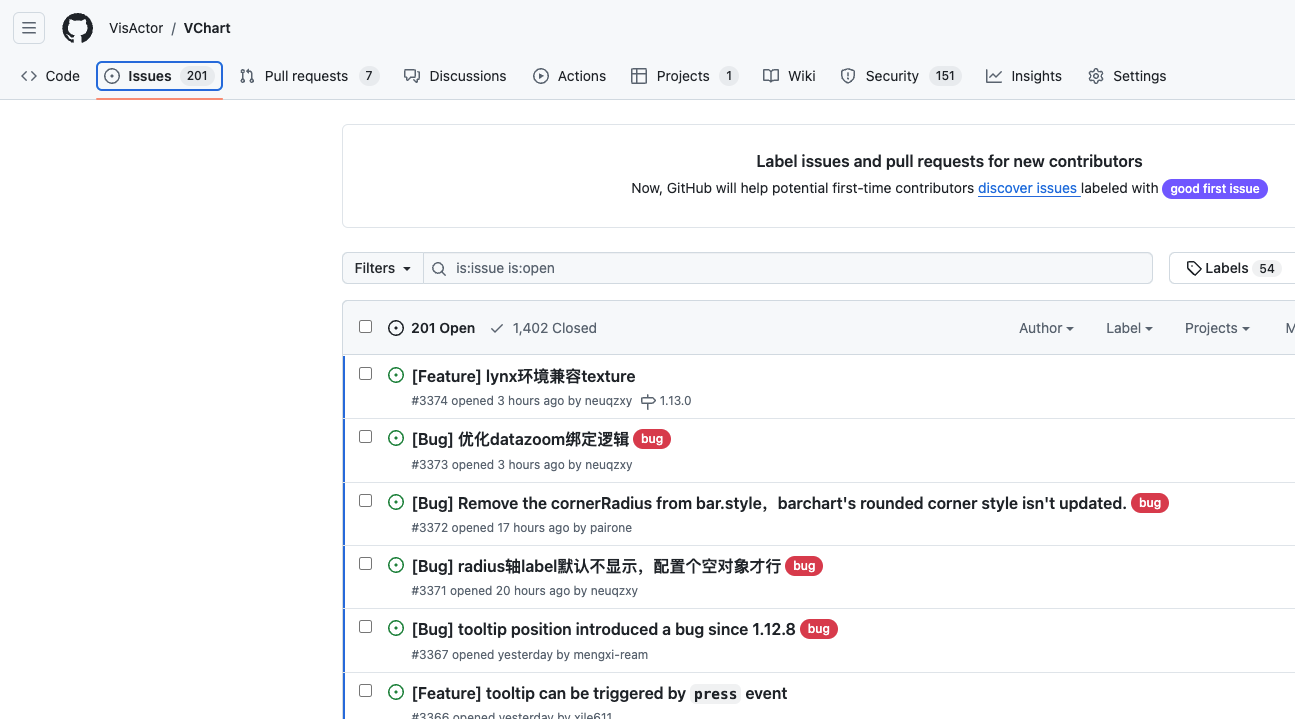The image size is (1295, 719).
Task: Click the milestone signpost icon
Action: click(648, 401)
